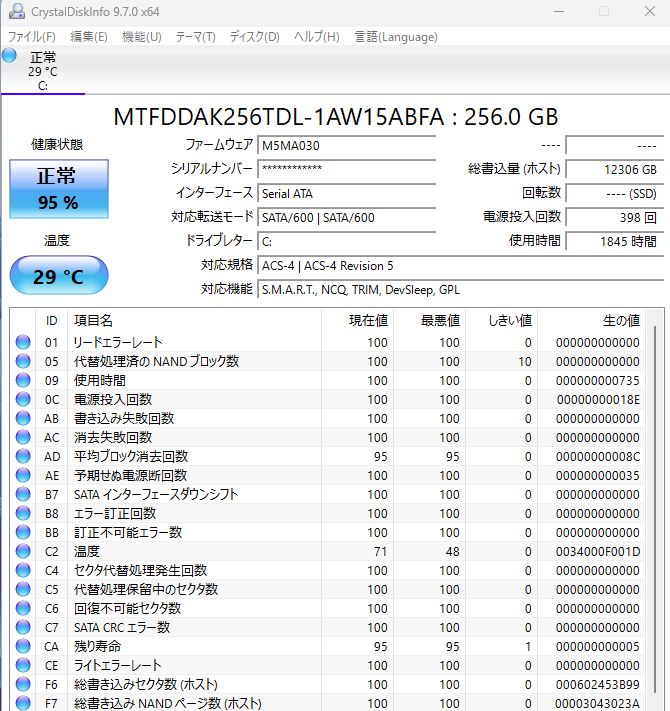Viewport: 670px width, 711px height.
Task: Click the ドライブレター field showing C:
Action: [347, 242]
